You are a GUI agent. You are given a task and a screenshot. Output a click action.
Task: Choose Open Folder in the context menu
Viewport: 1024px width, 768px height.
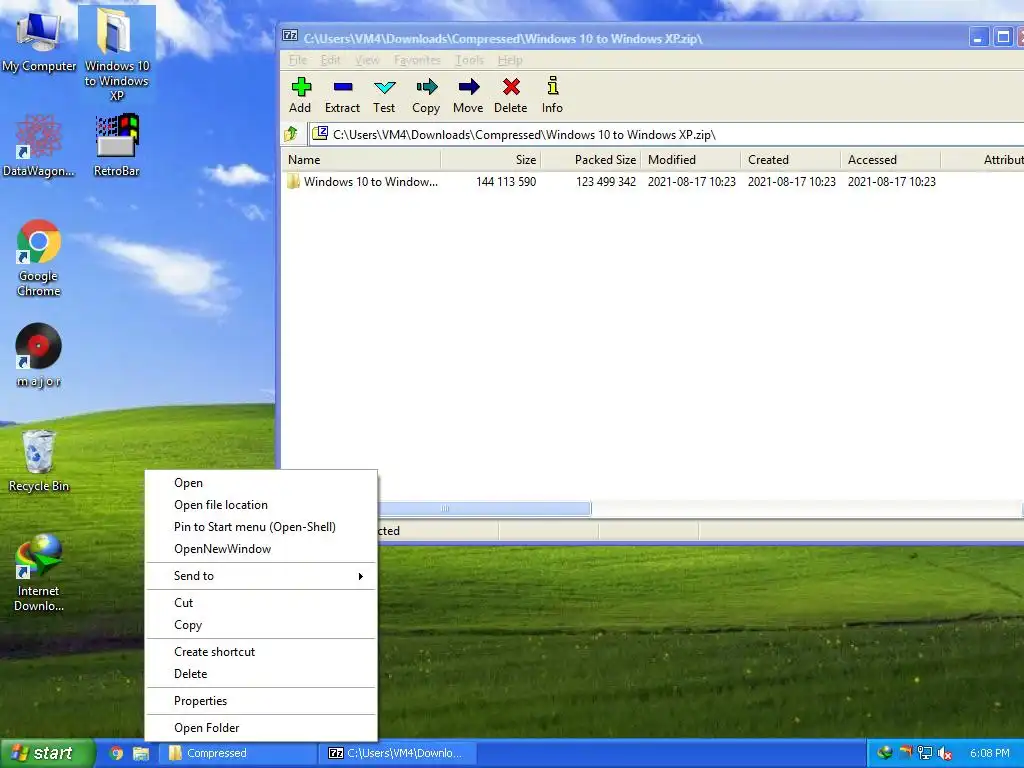pyautogui.click(x=261, y=728)
